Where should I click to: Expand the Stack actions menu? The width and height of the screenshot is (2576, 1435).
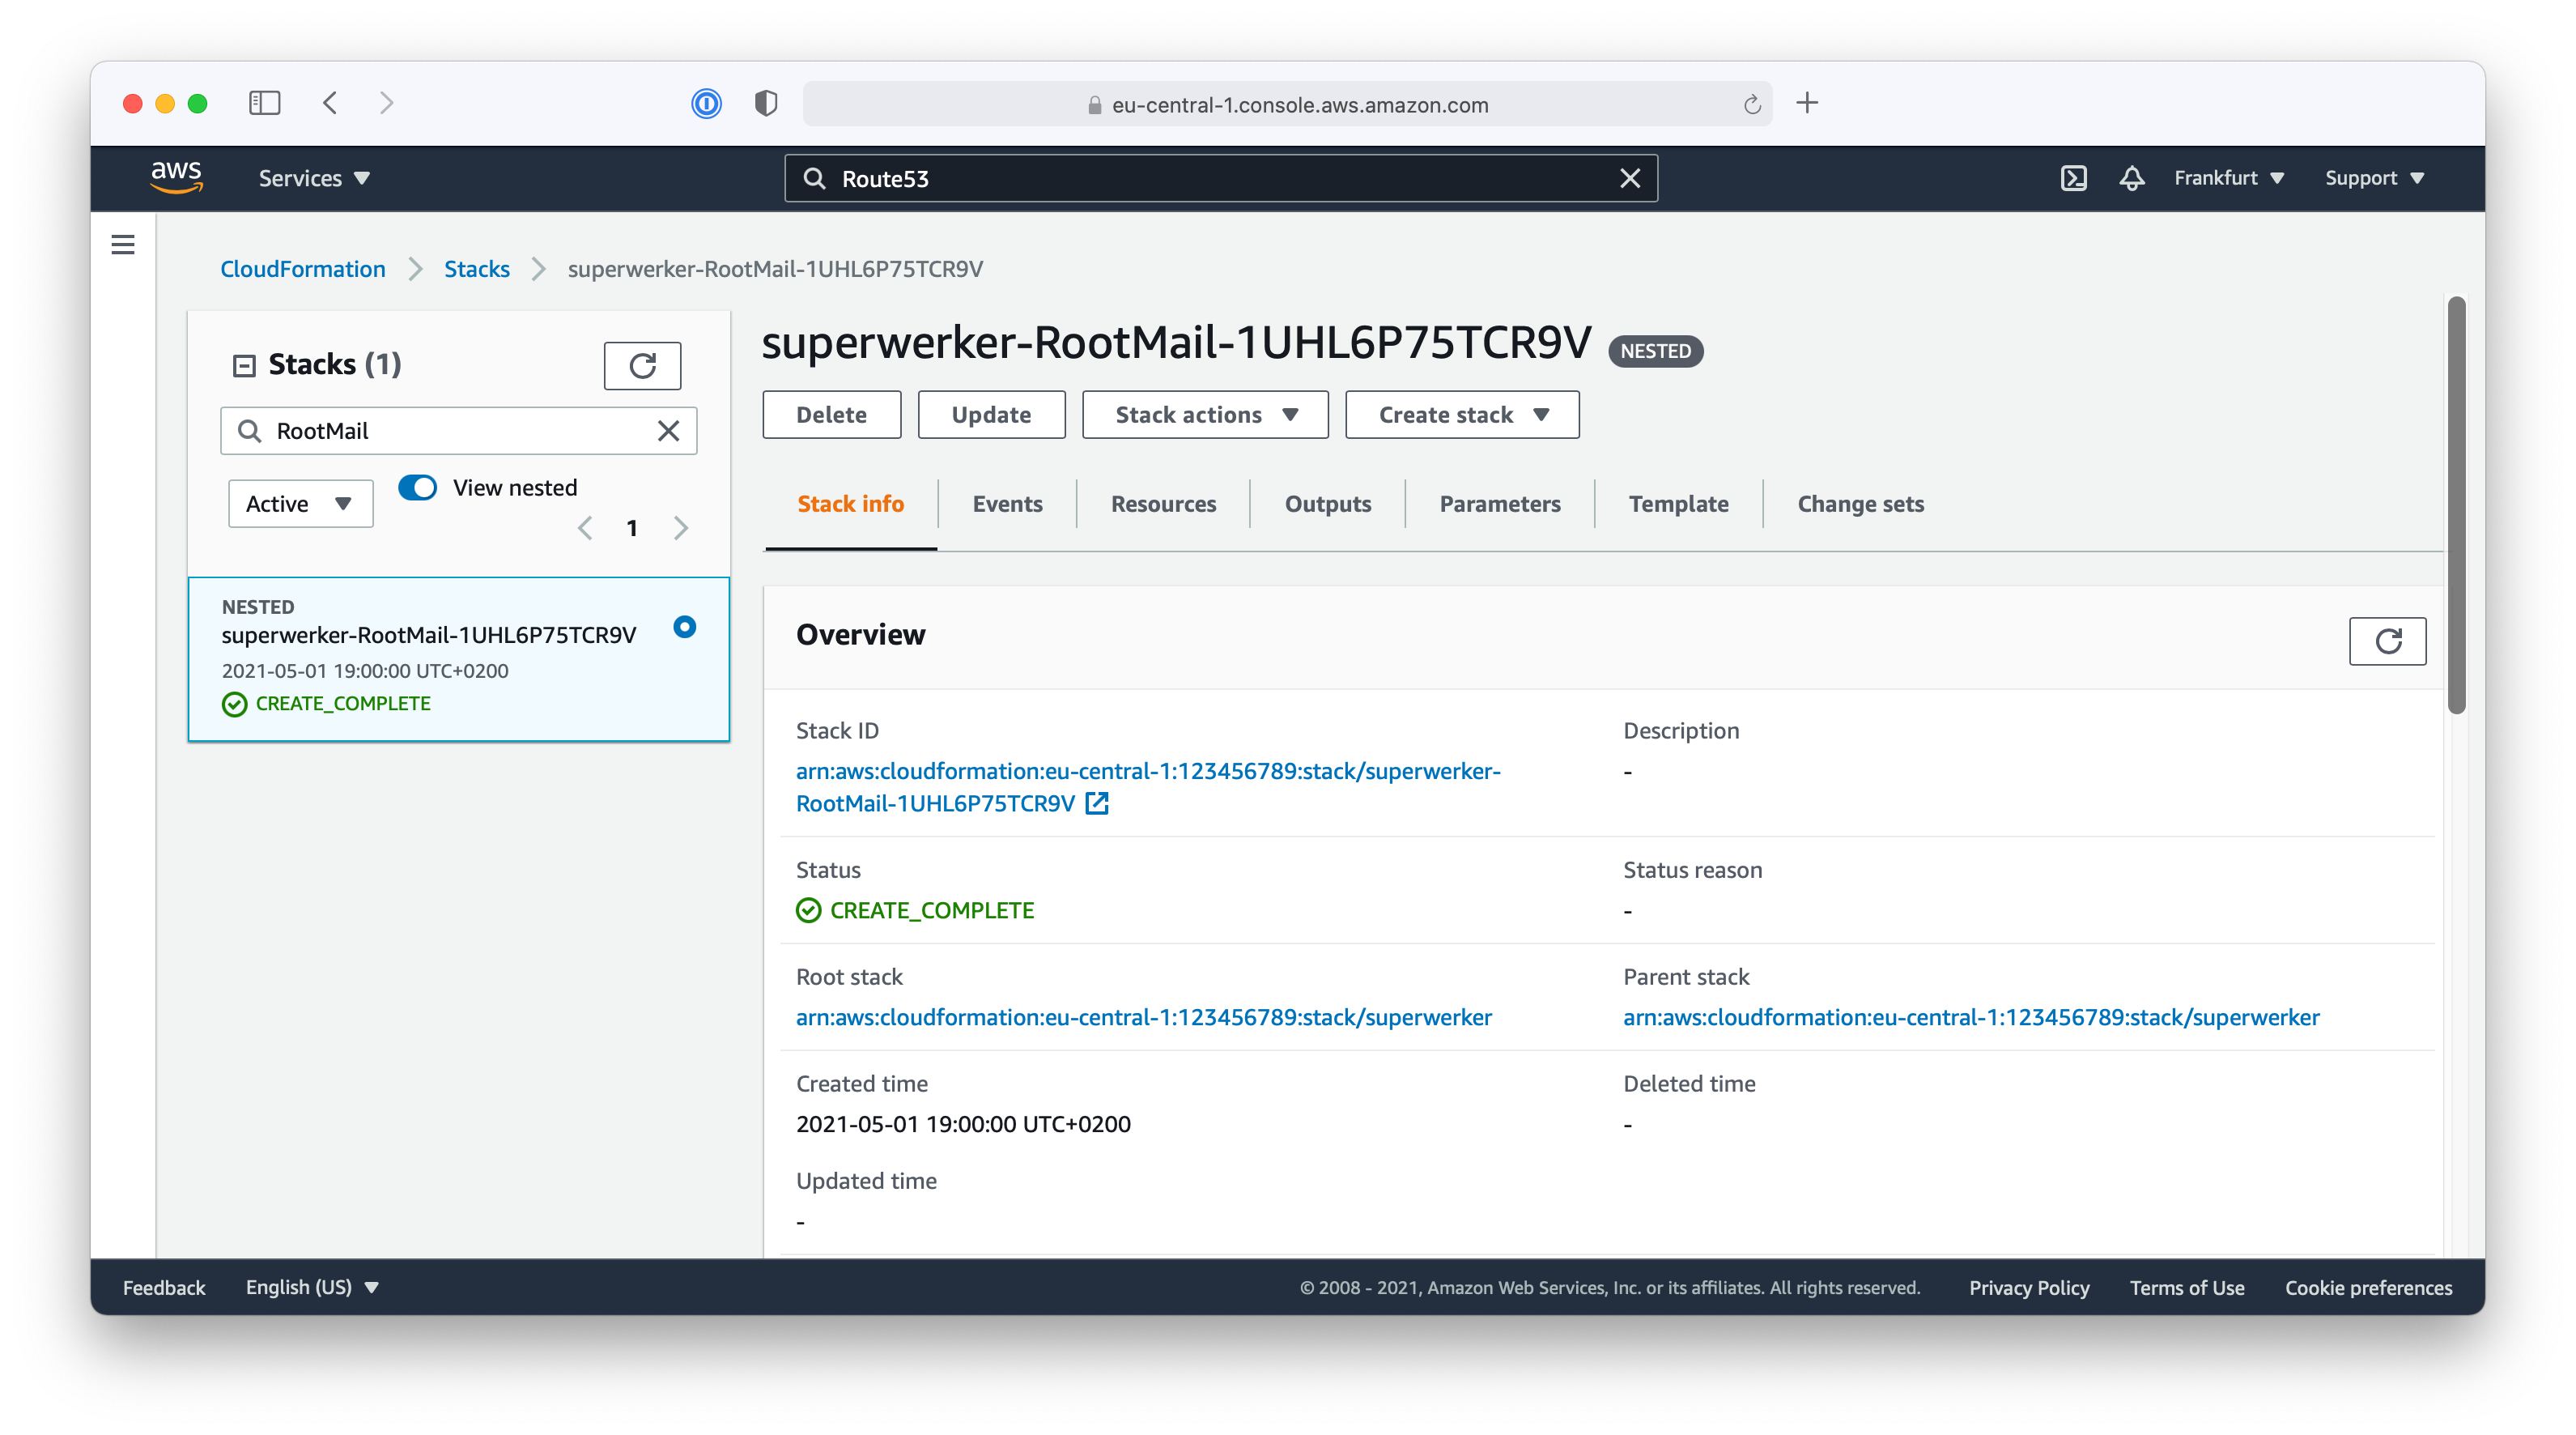1205,415
